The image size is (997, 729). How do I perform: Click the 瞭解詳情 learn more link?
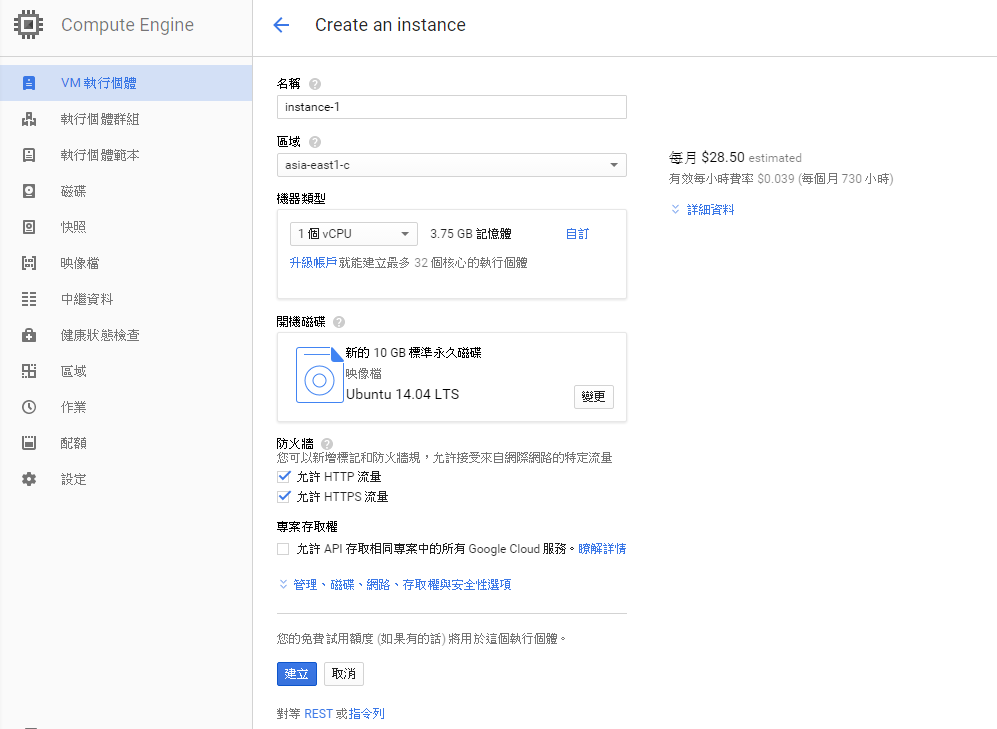602,548
